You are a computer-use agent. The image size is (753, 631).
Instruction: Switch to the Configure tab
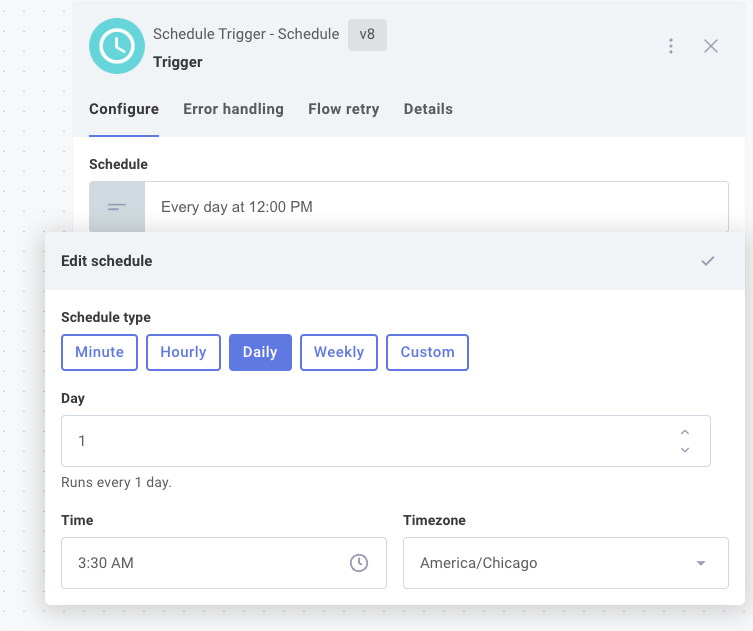(x=124, y=109)
